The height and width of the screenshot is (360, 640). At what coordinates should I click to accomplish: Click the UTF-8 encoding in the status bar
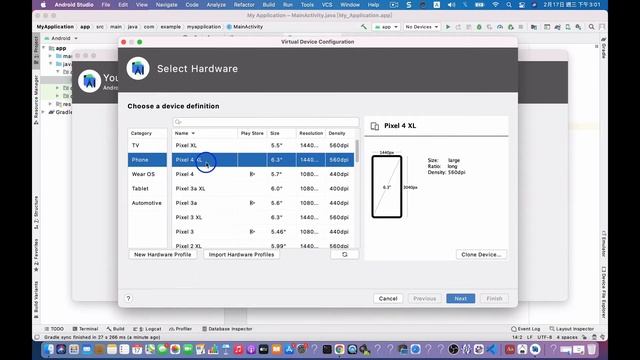point(544,338)
